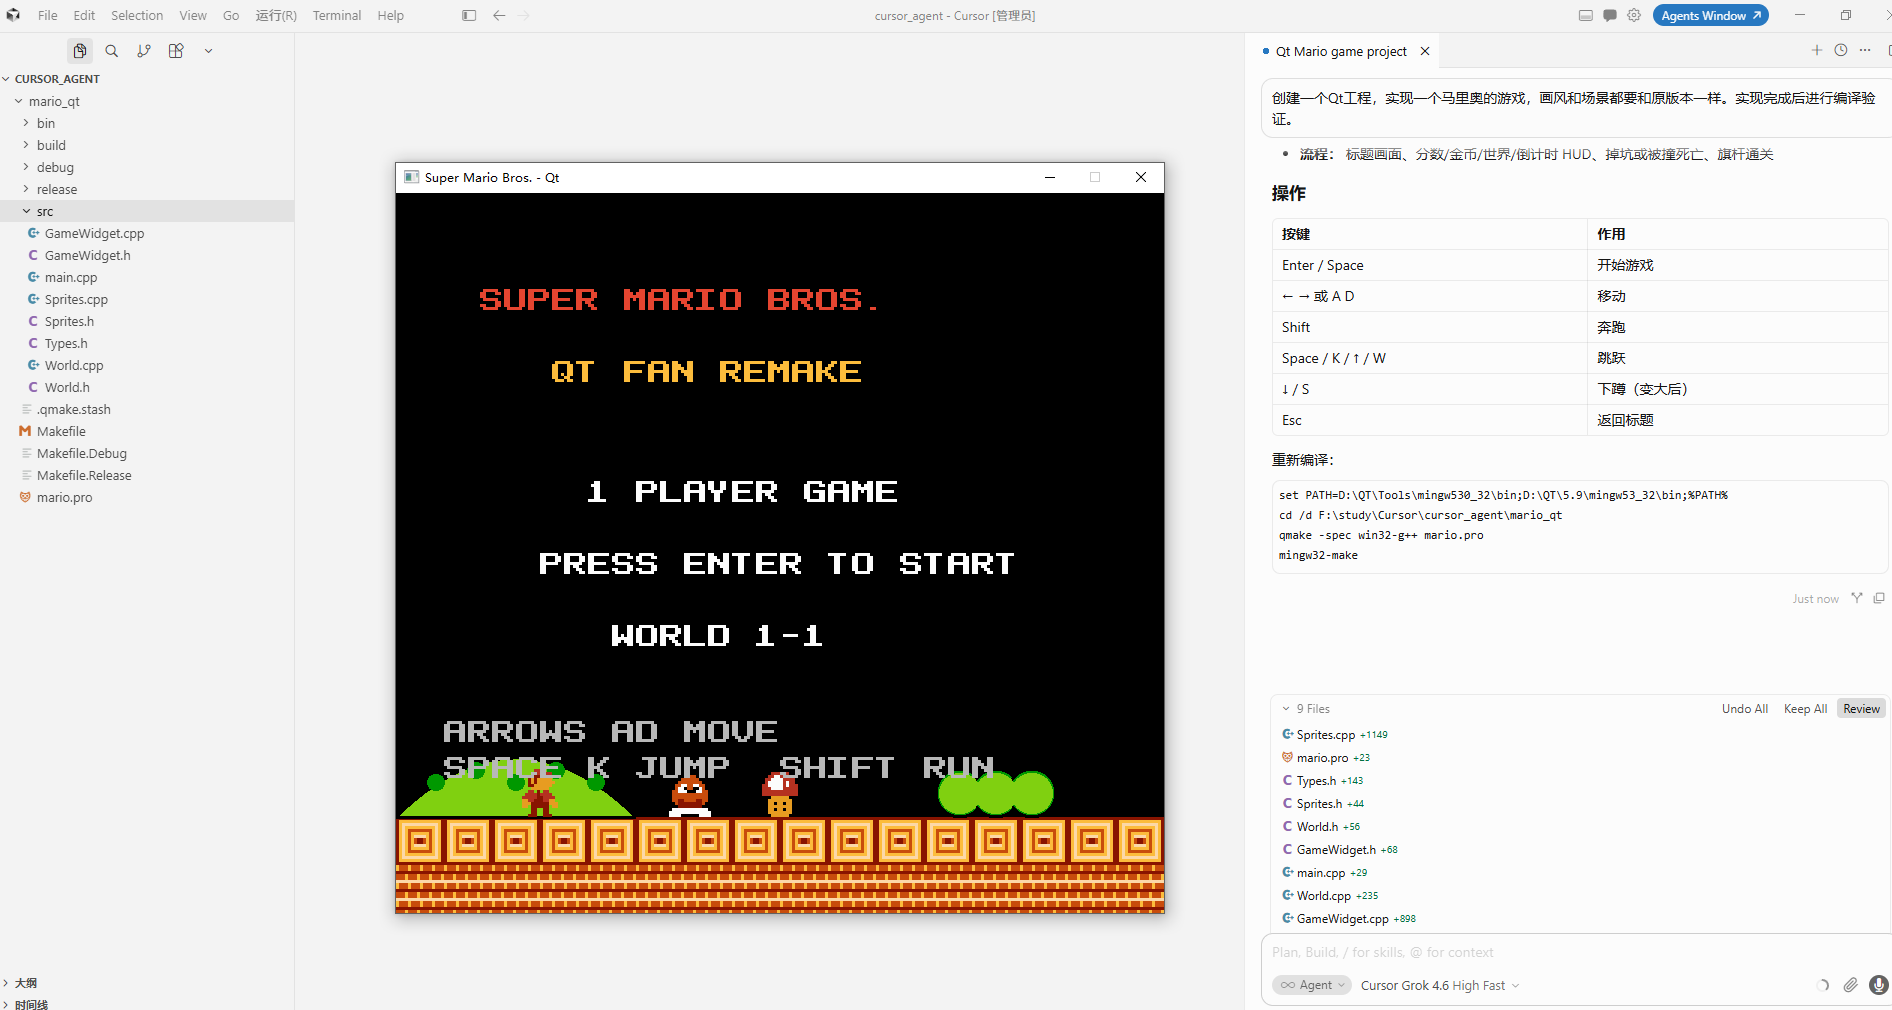Start voice input with microphone icon

[1879, 985]
